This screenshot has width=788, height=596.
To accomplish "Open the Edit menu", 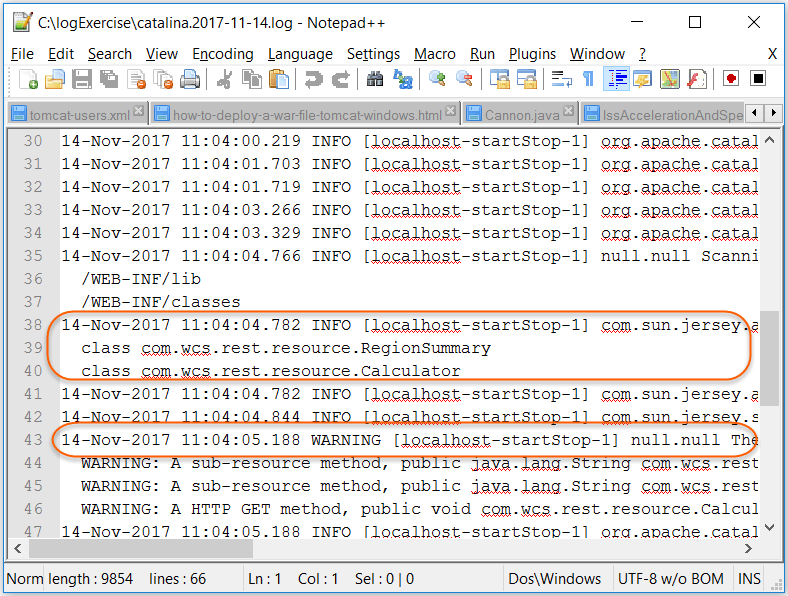I will [61, 54].
